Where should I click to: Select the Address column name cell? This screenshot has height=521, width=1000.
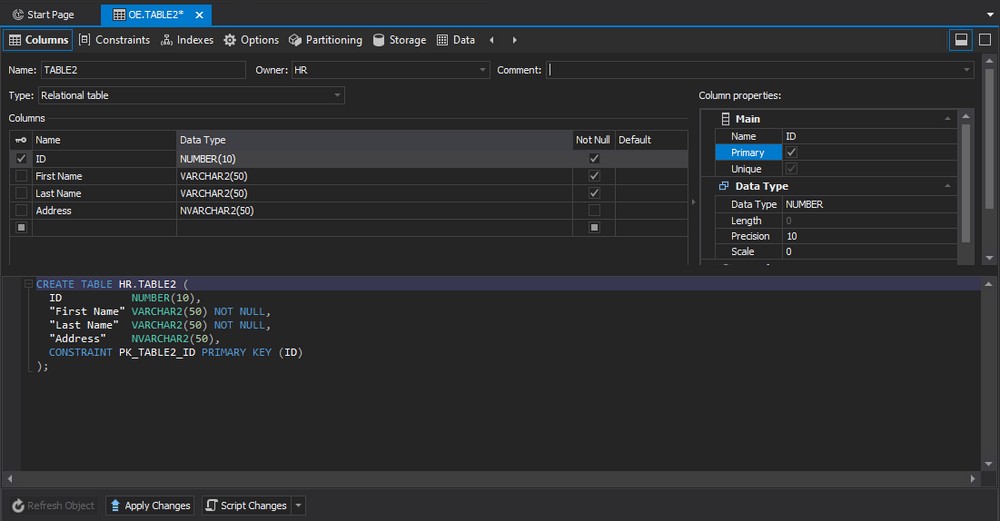(105, 210)
